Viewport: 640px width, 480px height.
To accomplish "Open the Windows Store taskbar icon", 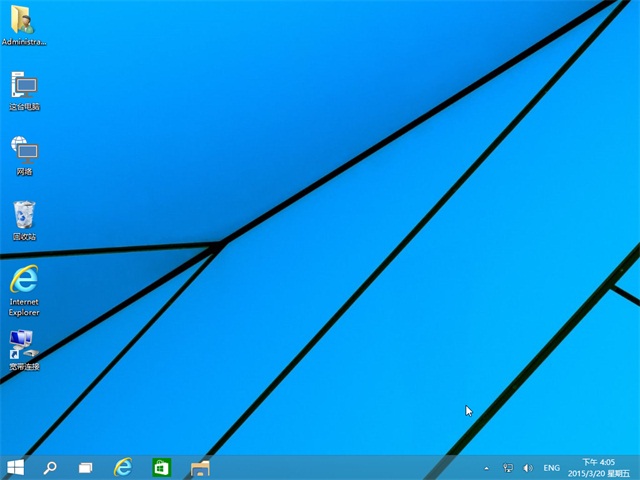I will [161, 467].
